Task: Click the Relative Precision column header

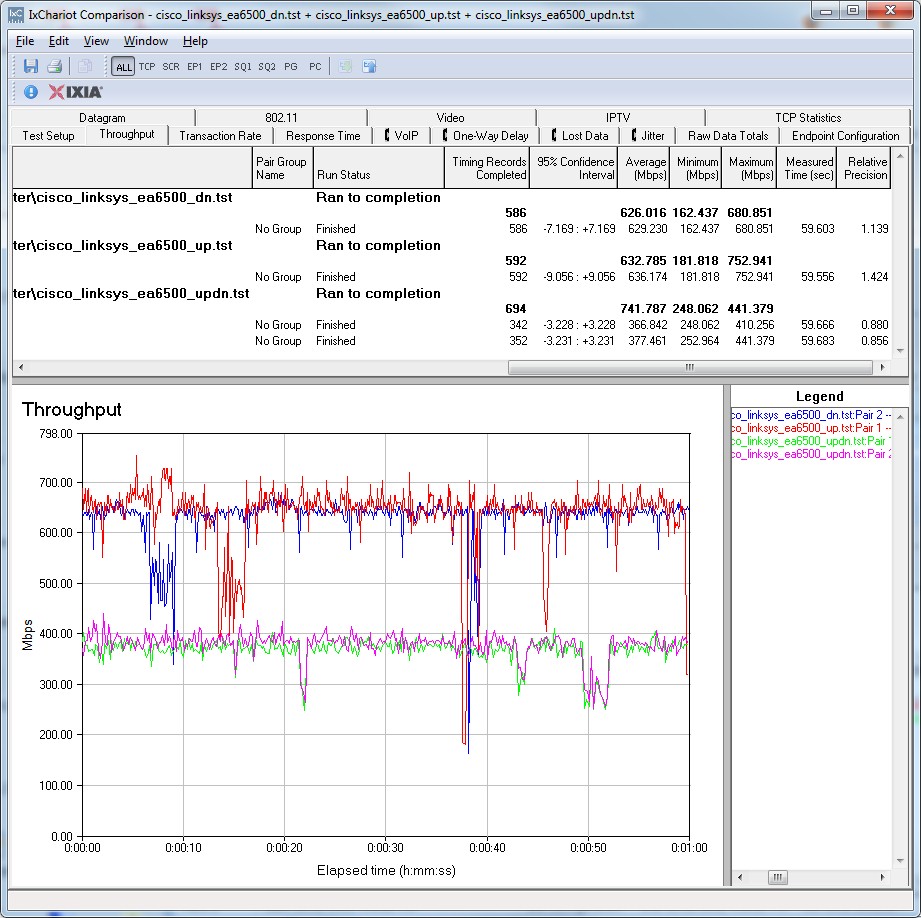Action: (x=863, y=168)
